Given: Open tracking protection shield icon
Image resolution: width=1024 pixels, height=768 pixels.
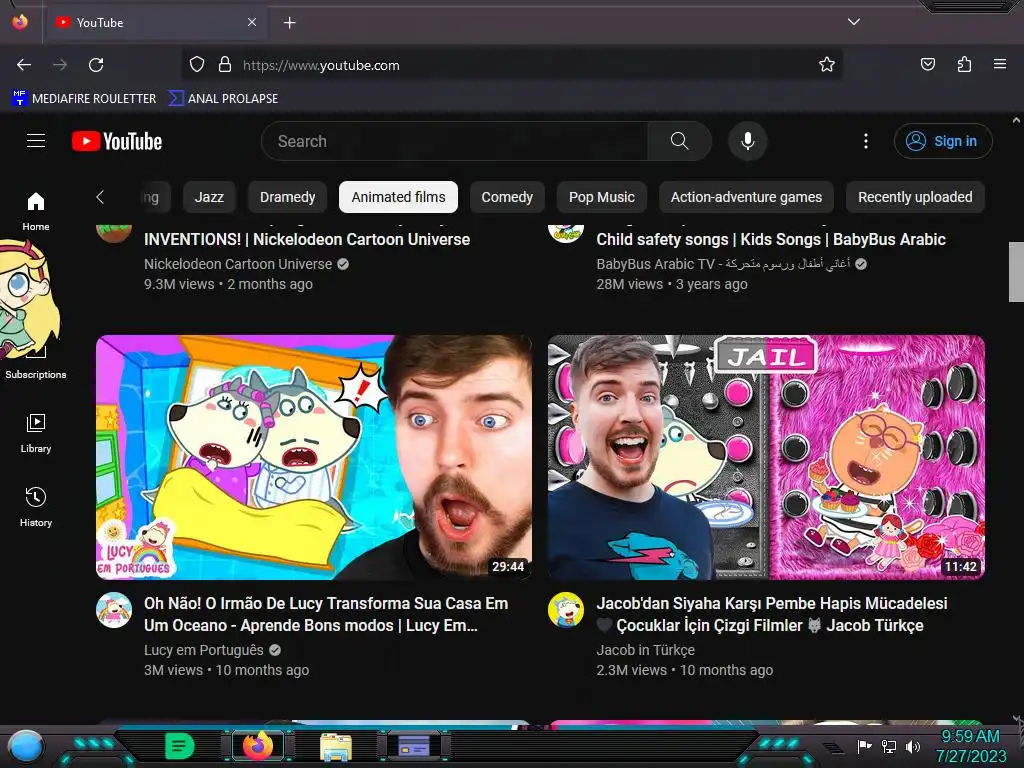Looking at the screenshot, I should (x=197, y=65).
